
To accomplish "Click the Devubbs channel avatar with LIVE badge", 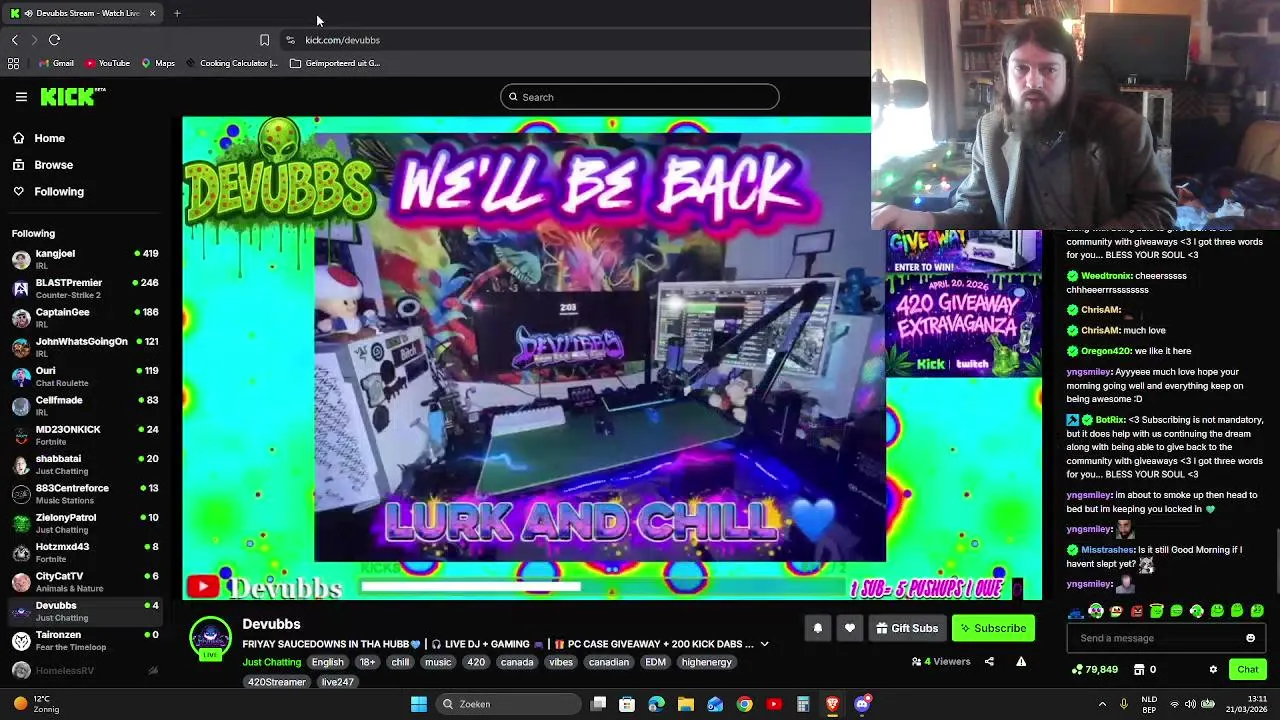I will [x=211, y=639].
